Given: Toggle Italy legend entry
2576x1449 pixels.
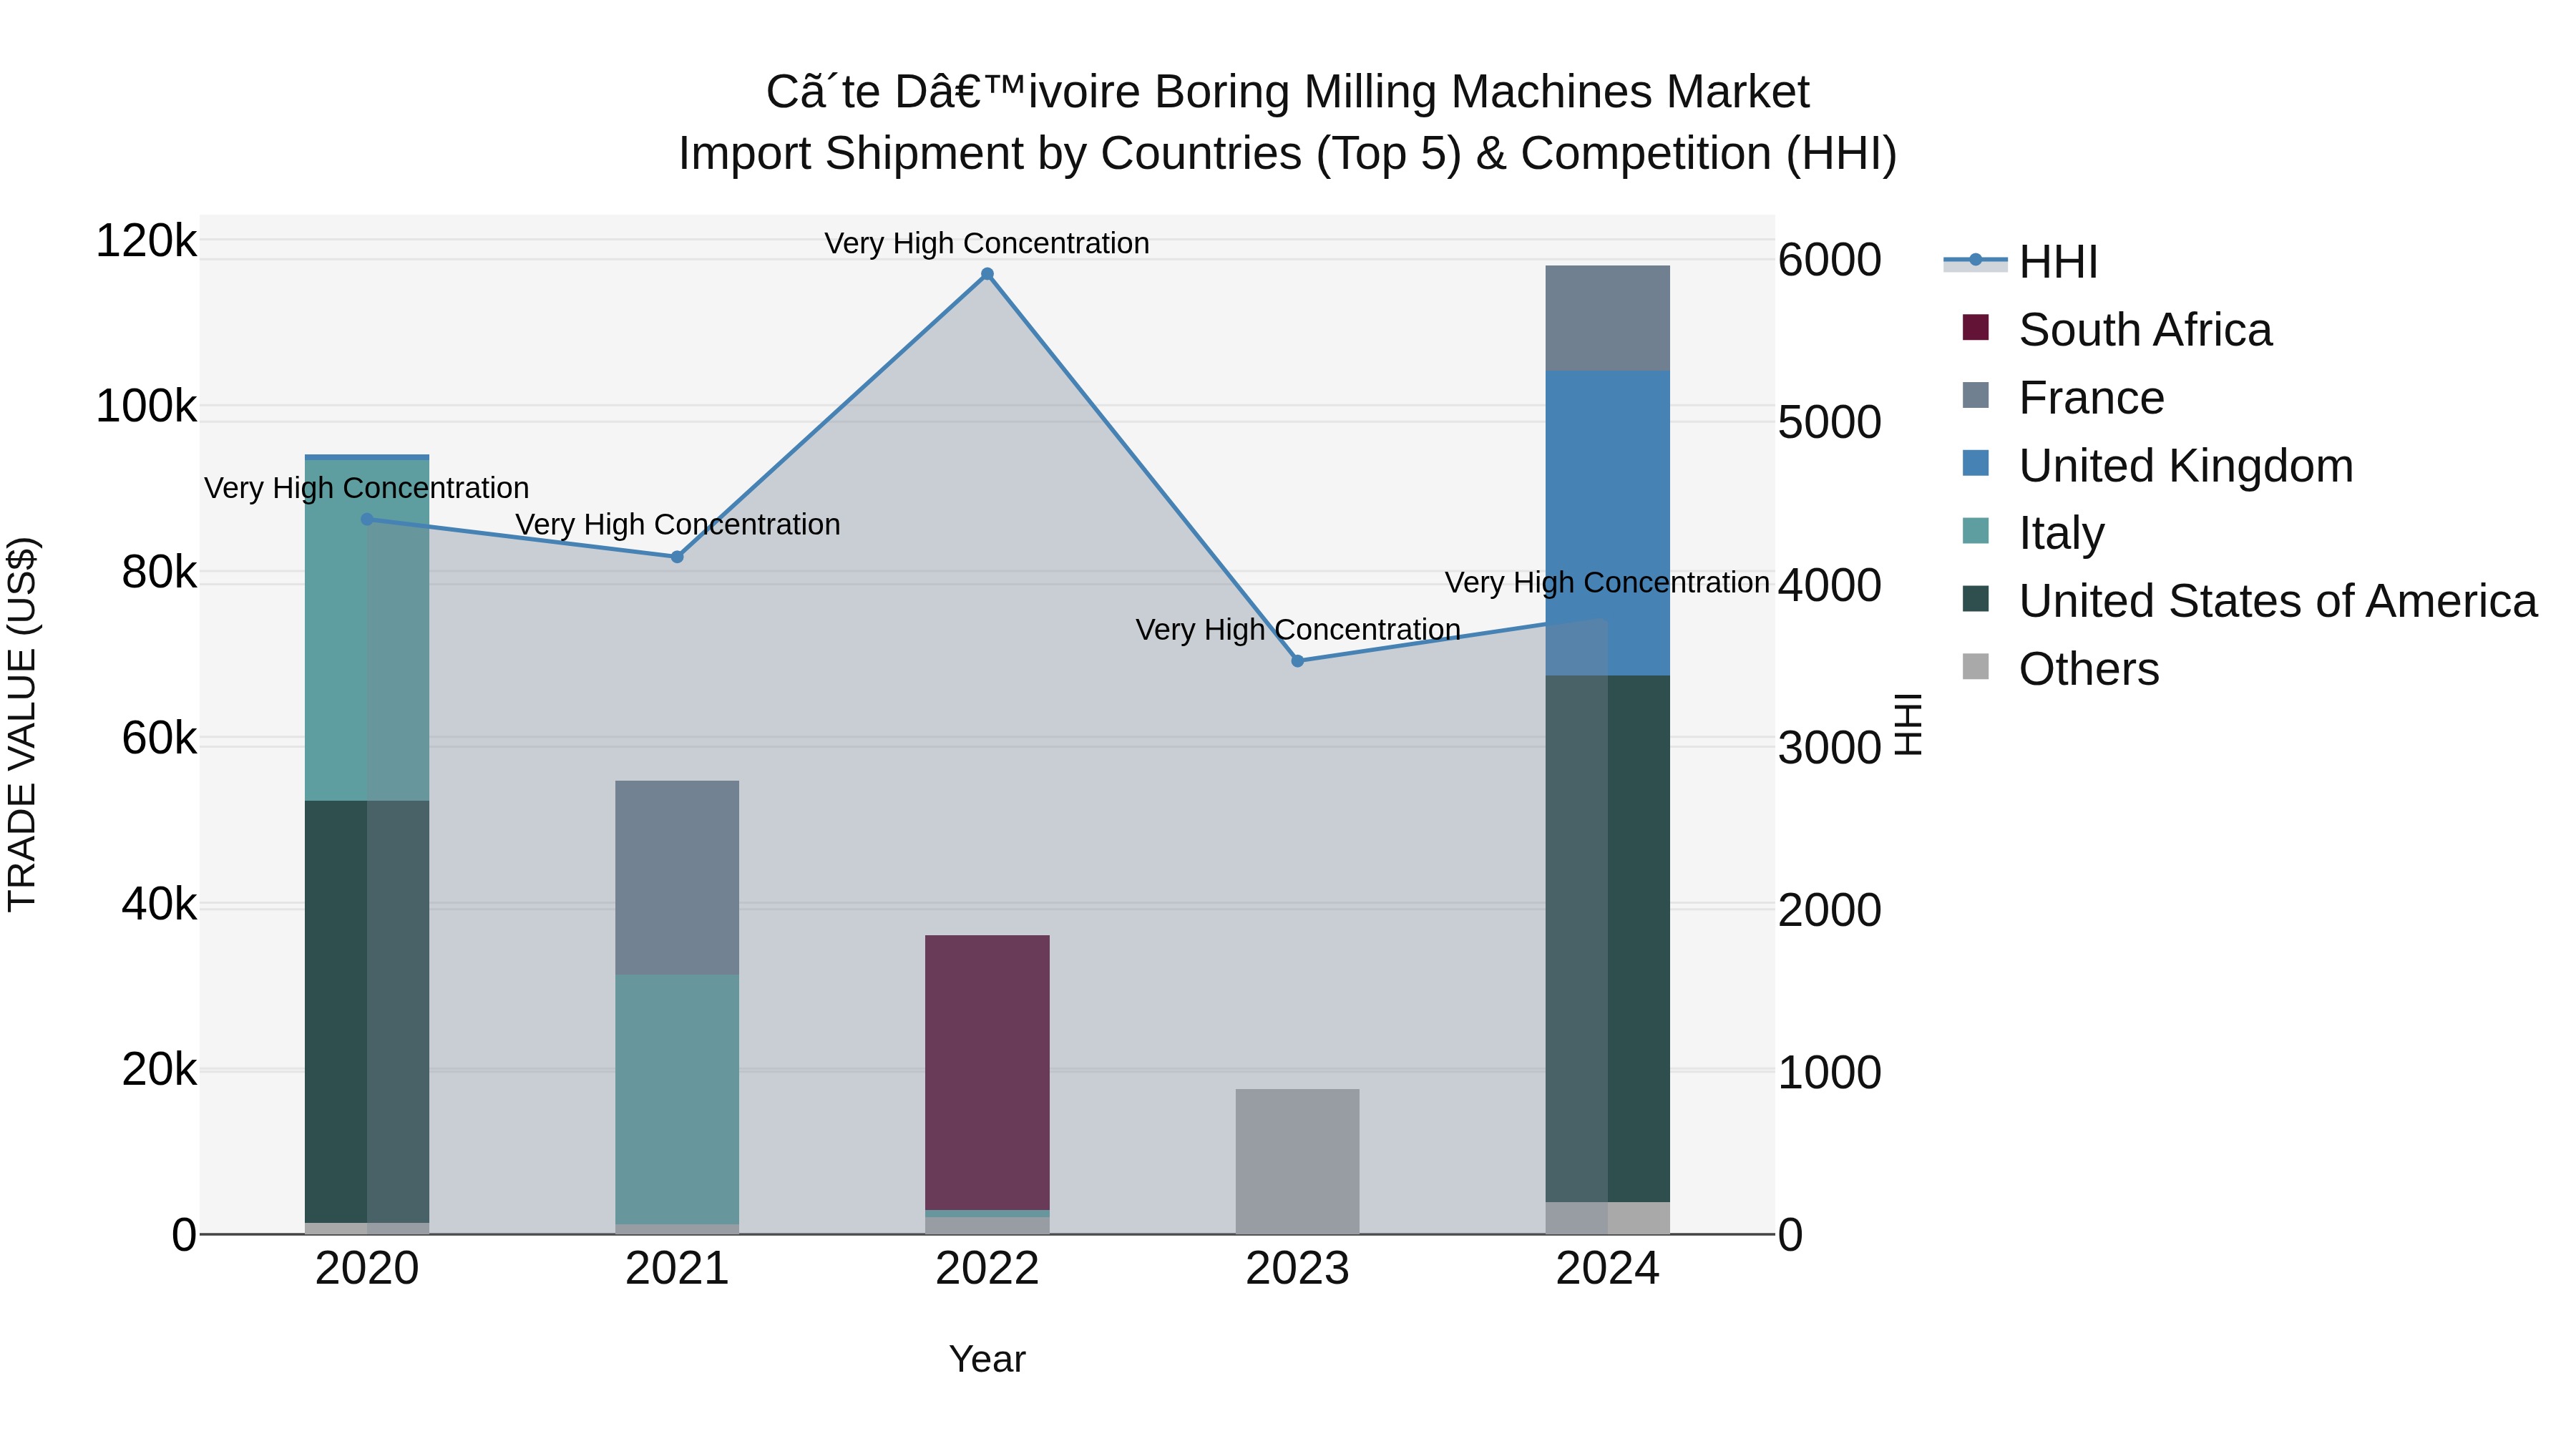Looking at the screenshot, I should click(x=2033, y=533).
